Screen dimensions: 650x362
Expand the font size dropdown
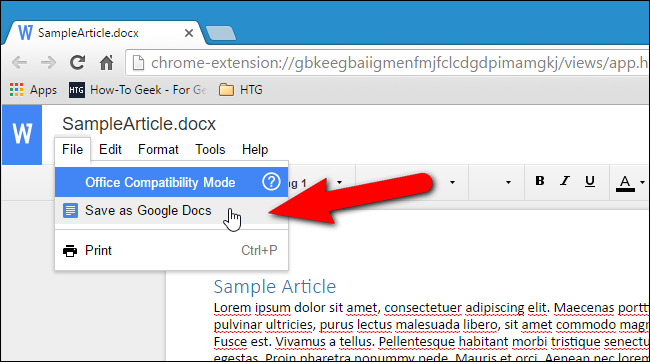click(508, 182)
